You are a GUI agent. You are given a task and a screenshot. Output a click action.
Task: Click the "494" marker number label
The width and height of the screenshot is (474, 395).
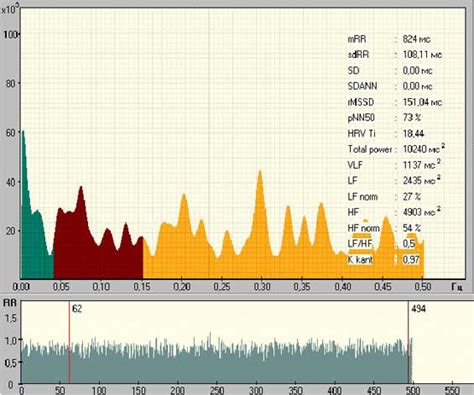418,309
